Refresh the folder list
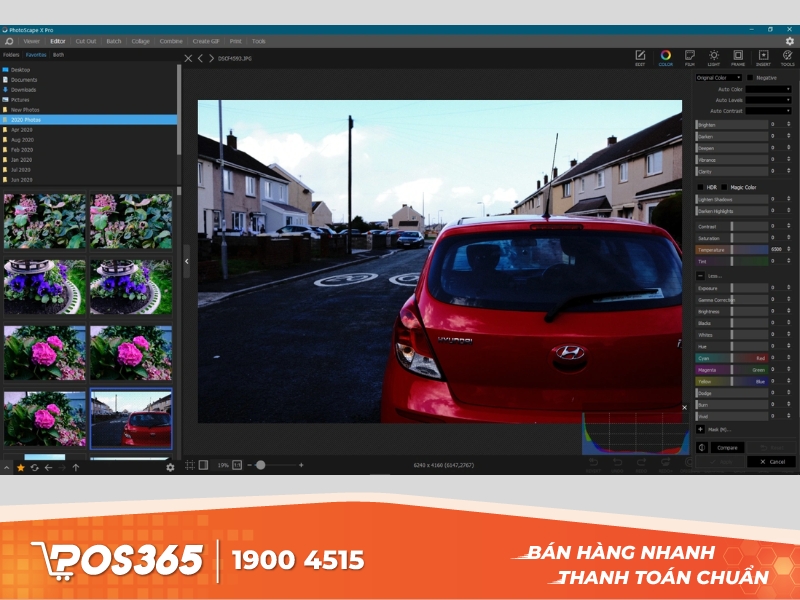This screenshot has width=800, height=600. [x=35, y=467]
